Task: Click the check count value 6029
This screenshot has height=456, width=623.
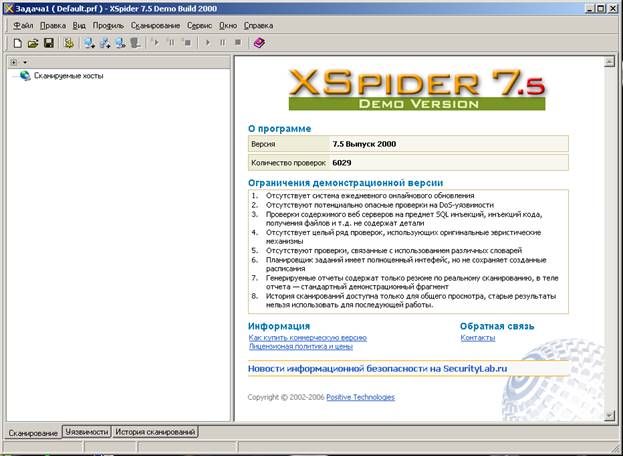Action: (x=342, y=162)
